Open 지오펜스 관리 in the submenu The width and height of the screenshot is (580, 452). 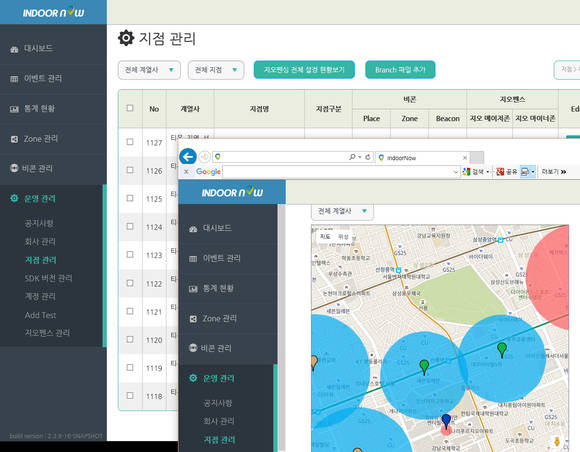[x=47, y=333]
